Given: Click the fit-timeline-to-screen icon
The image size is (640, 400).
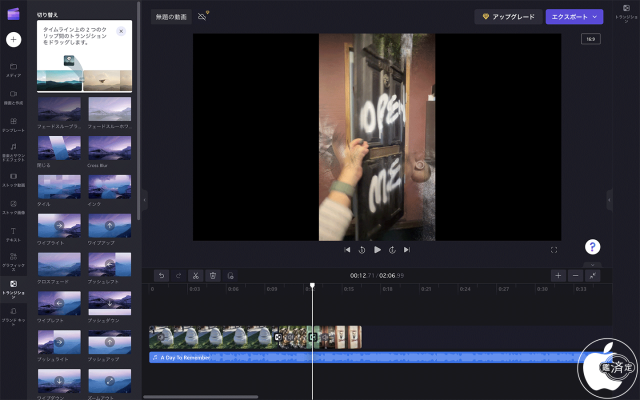Looking at the screenshot, I should click(x=593, y=275).
